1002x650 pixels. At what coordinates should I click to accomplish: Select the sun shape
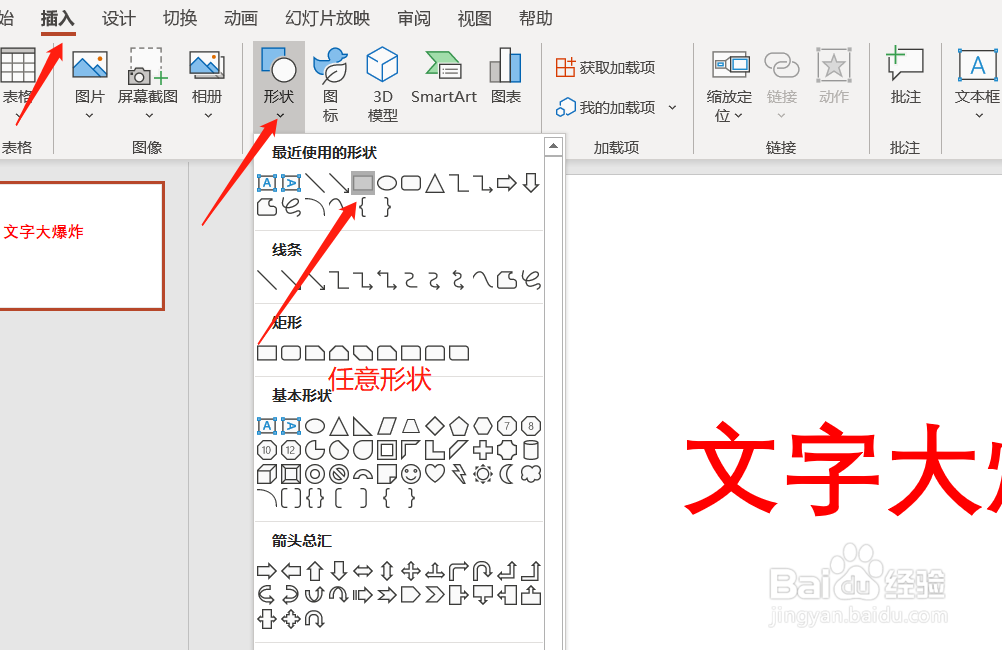[x=483, y=474]
